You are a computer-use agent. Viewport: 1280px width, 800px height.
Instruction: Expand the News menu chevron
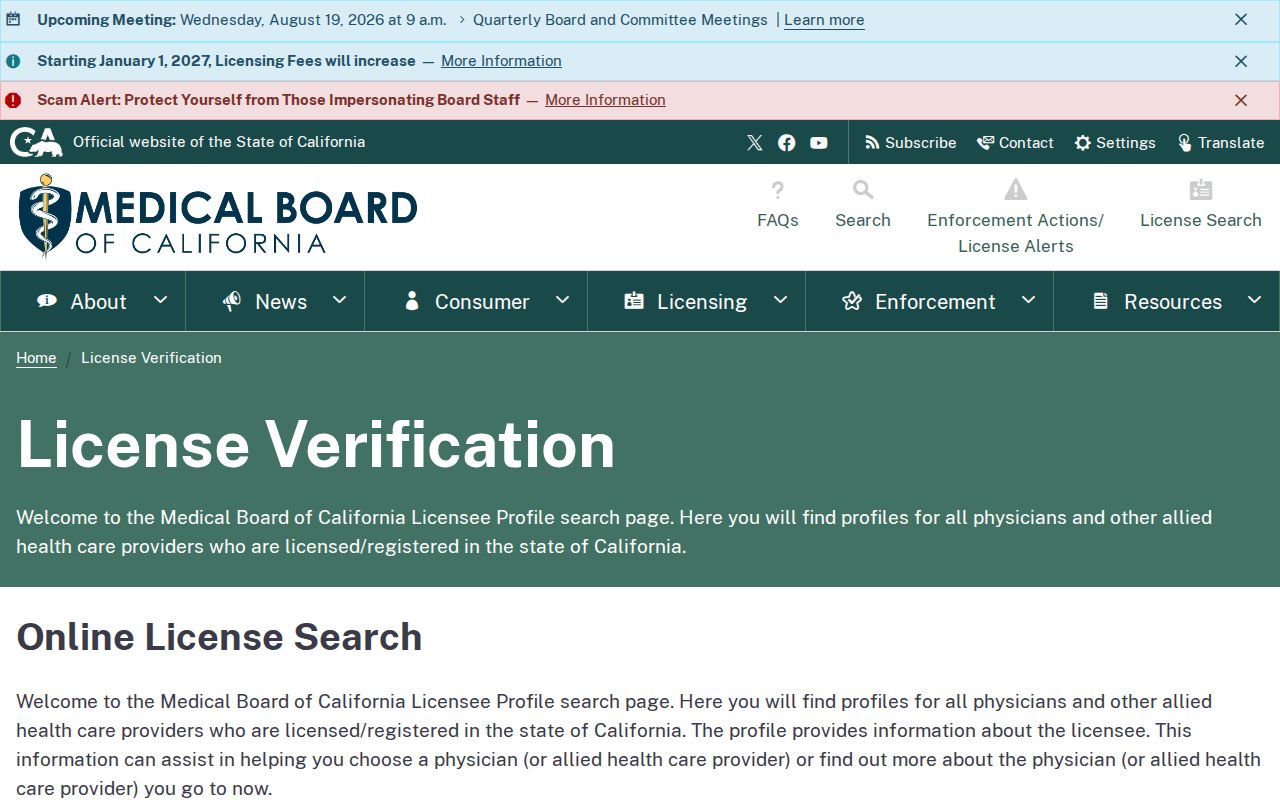(339, 300)
